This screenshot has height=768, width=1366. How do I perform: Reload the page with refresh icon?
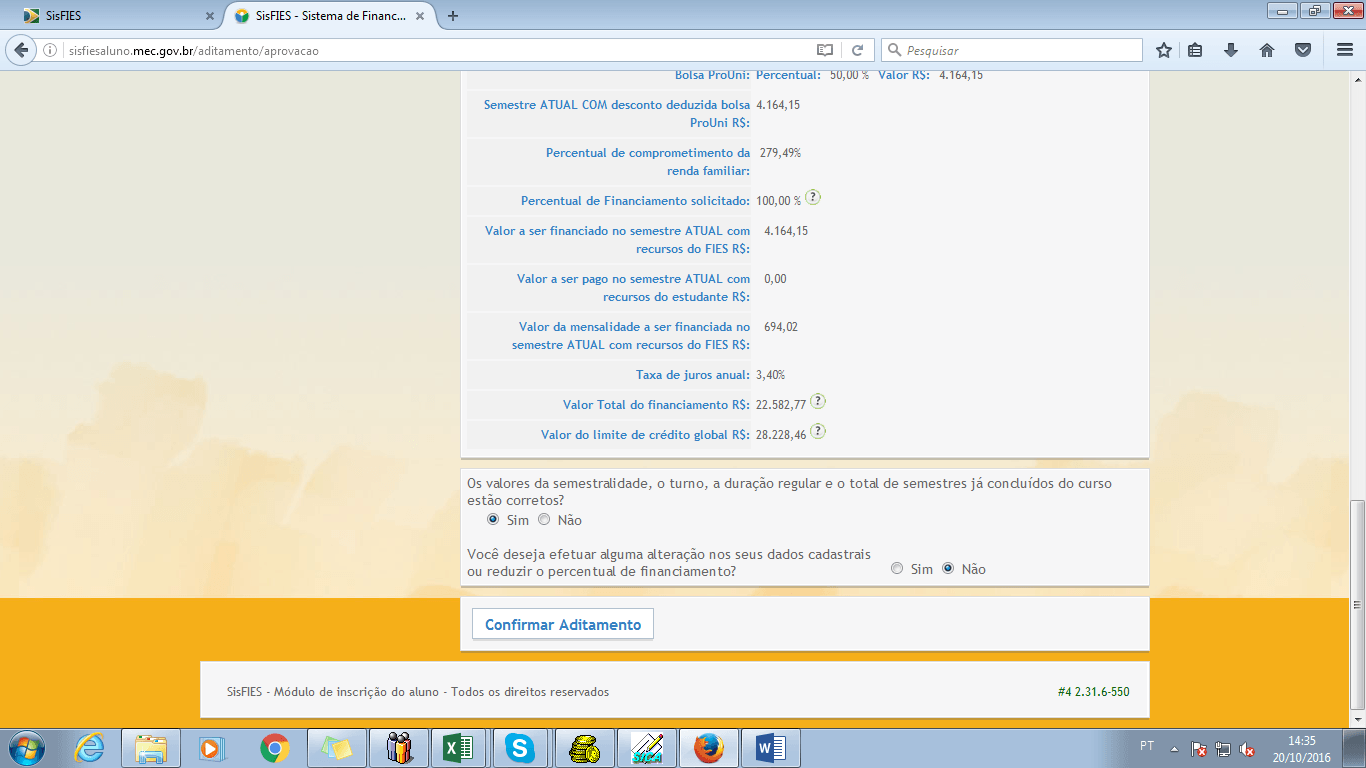(857, 50)
